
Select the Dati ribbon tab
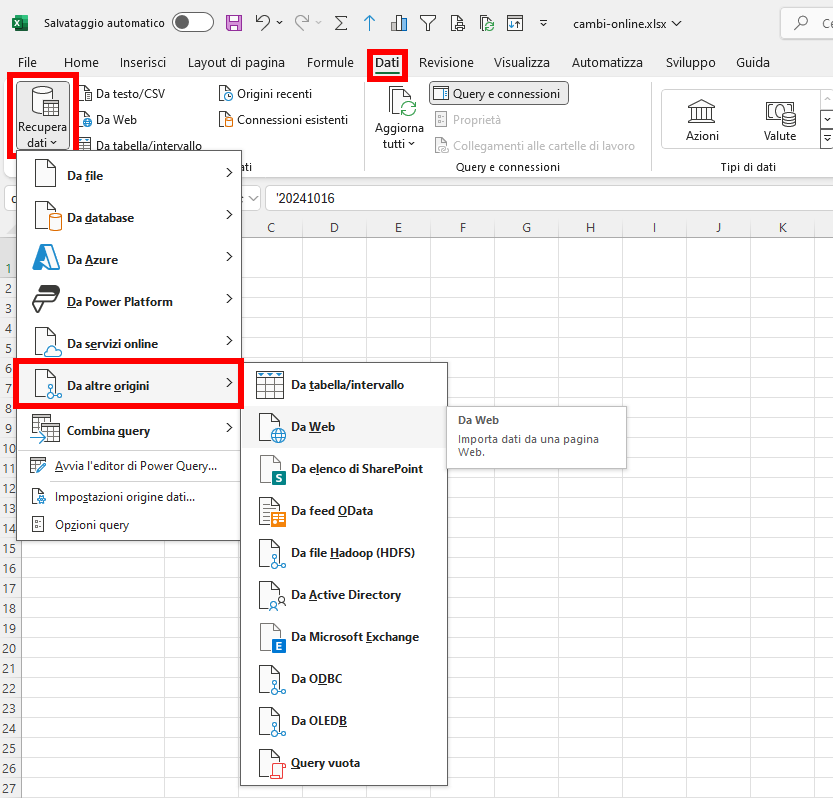point(387,64)
